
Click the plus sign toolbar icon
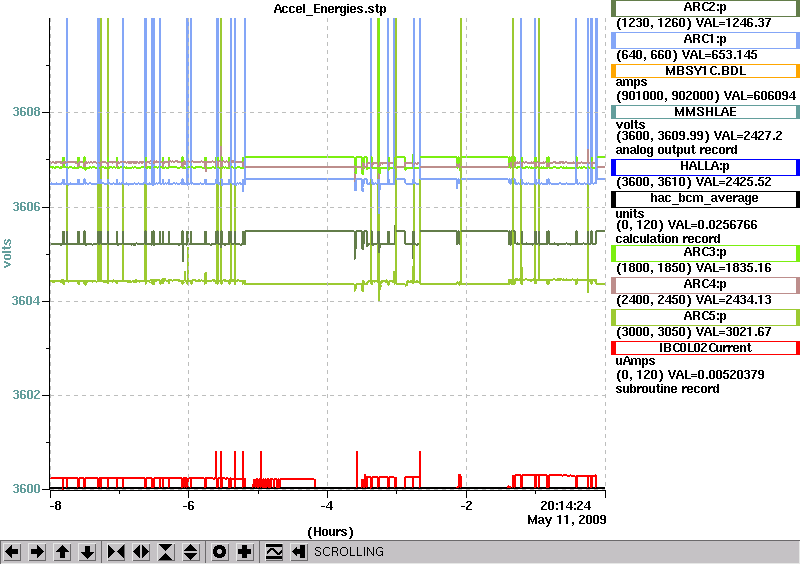(x=245, y=552)
